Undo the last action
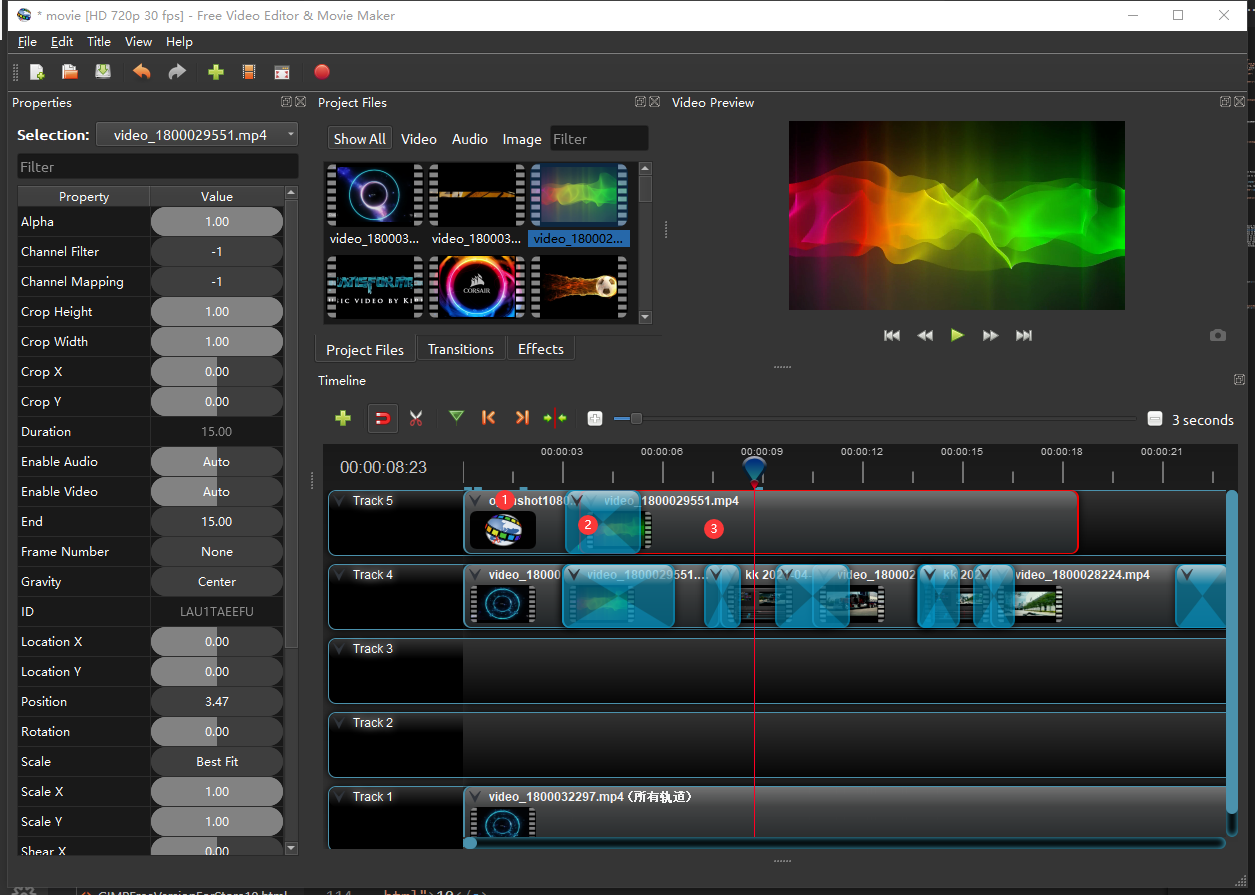 tap(142, 72)
